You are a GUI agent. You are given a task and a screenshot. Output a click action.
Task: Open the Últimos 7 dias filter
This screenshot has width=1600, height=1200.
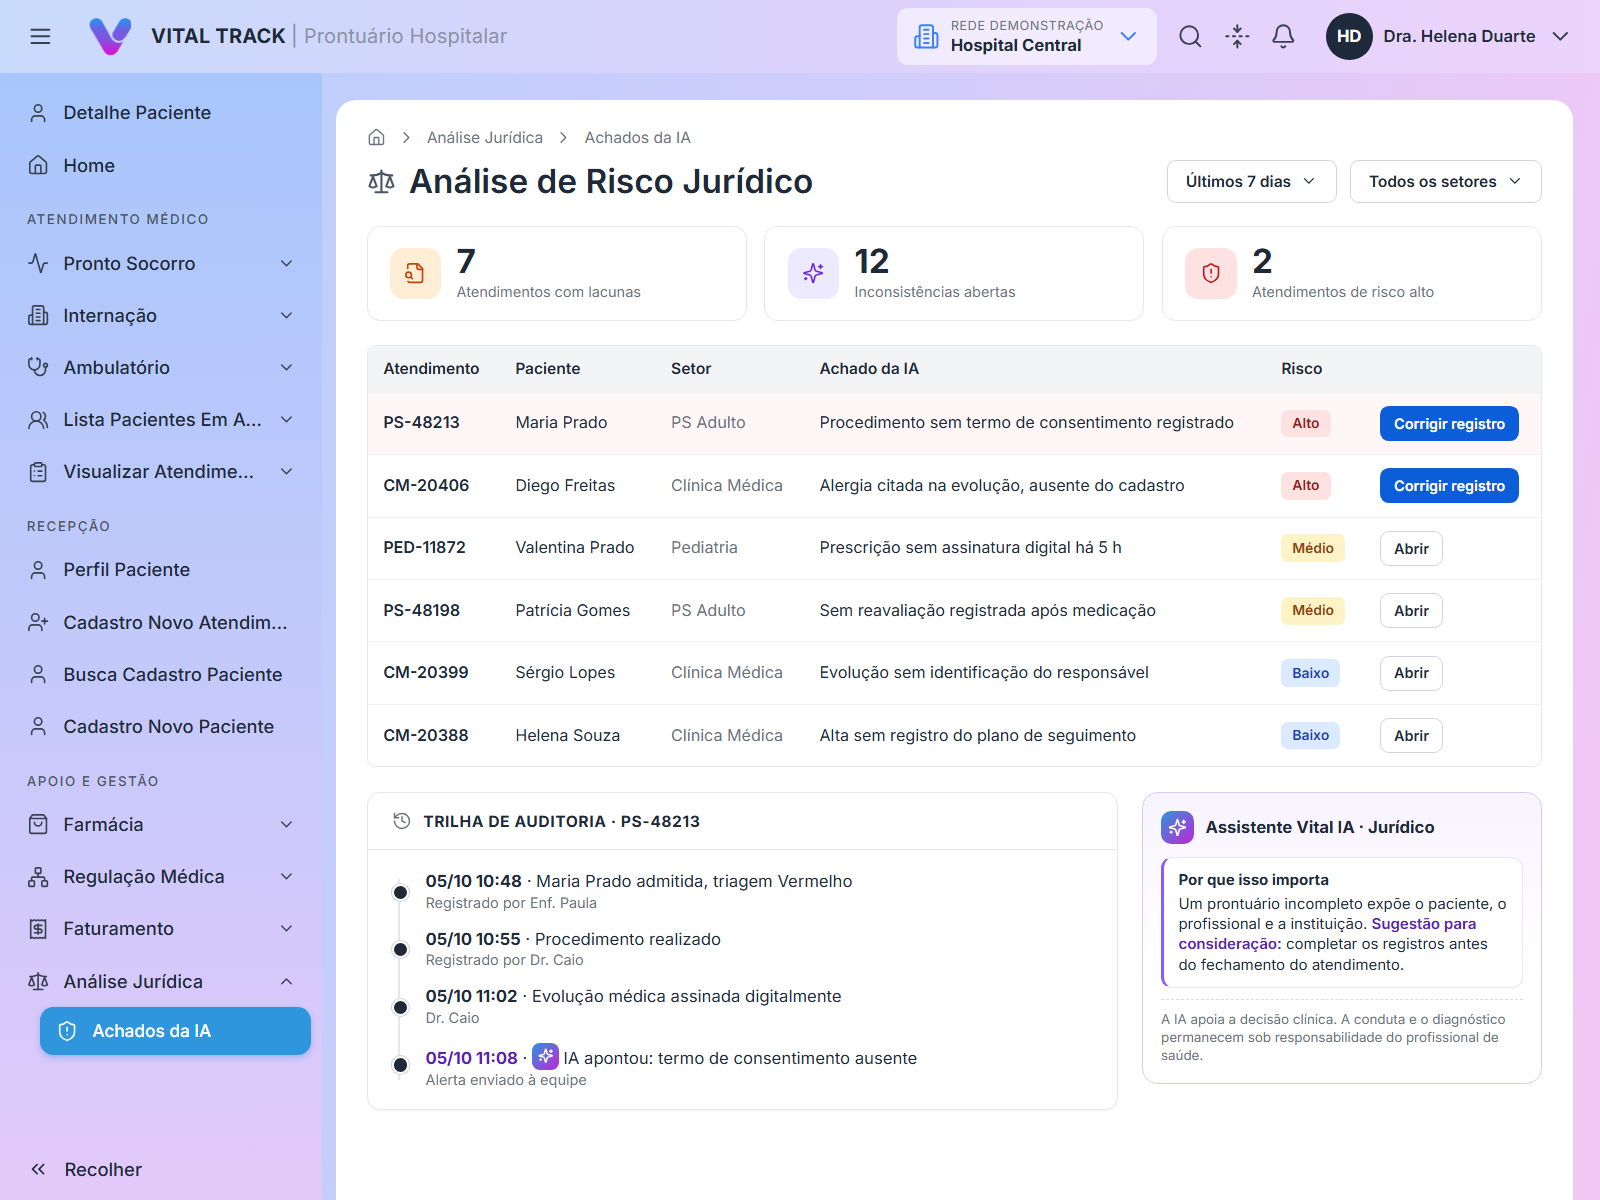(1251, 181)
